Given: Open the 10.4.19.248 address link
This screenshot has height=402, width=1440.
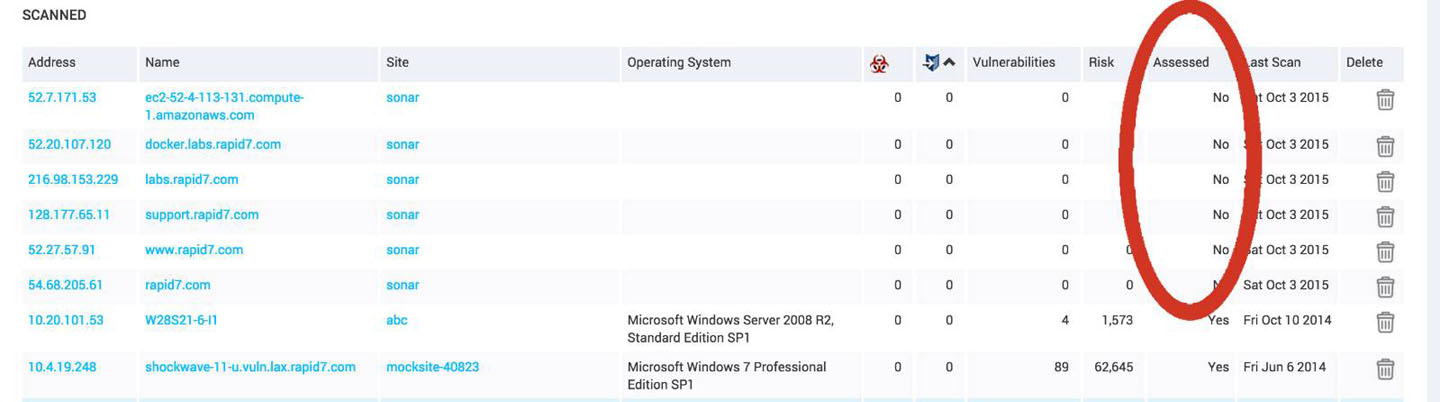Looking at the screenshot, I should [x=62, y=367].
